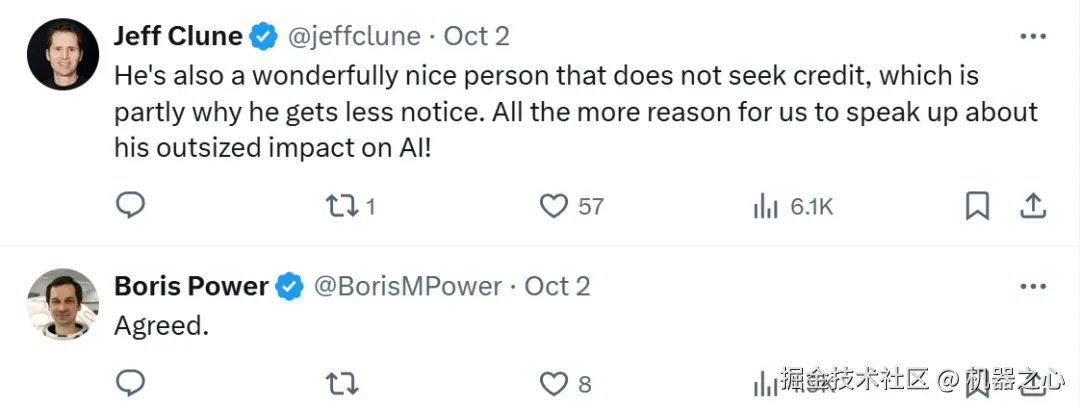Bookmark Jeff Clune's tweet
This screenshot has width=1080, height=407.
point(977,206)
